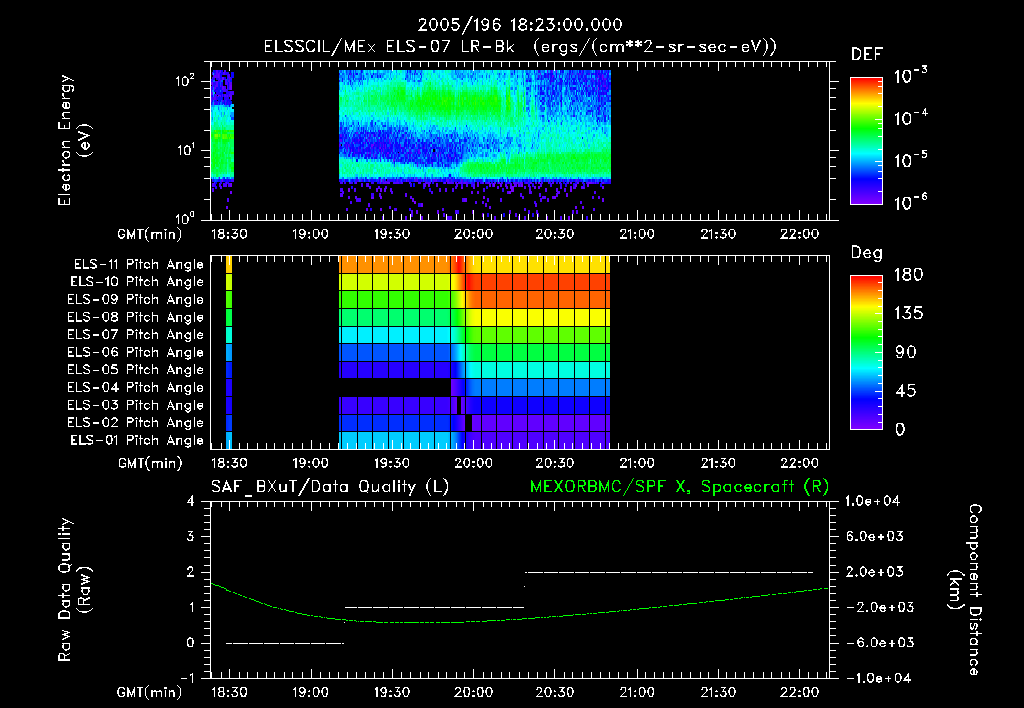Click the 10⁰ tick on electron energy axis
Image resolution: width=1024 pixels, height=708 pixels.
pyautogui.click(x=185, y=217)
